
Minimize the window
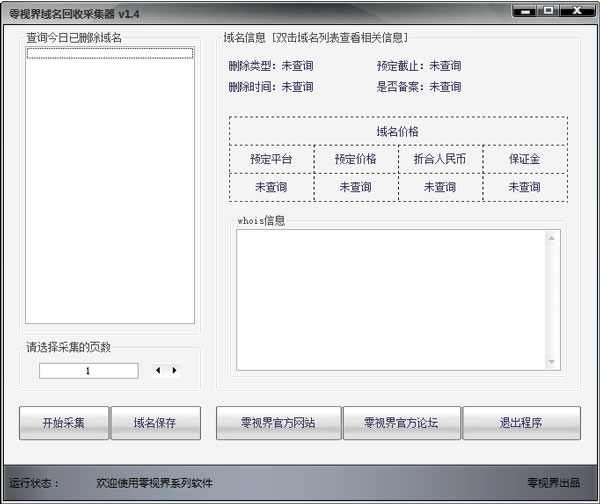[525, 11]
